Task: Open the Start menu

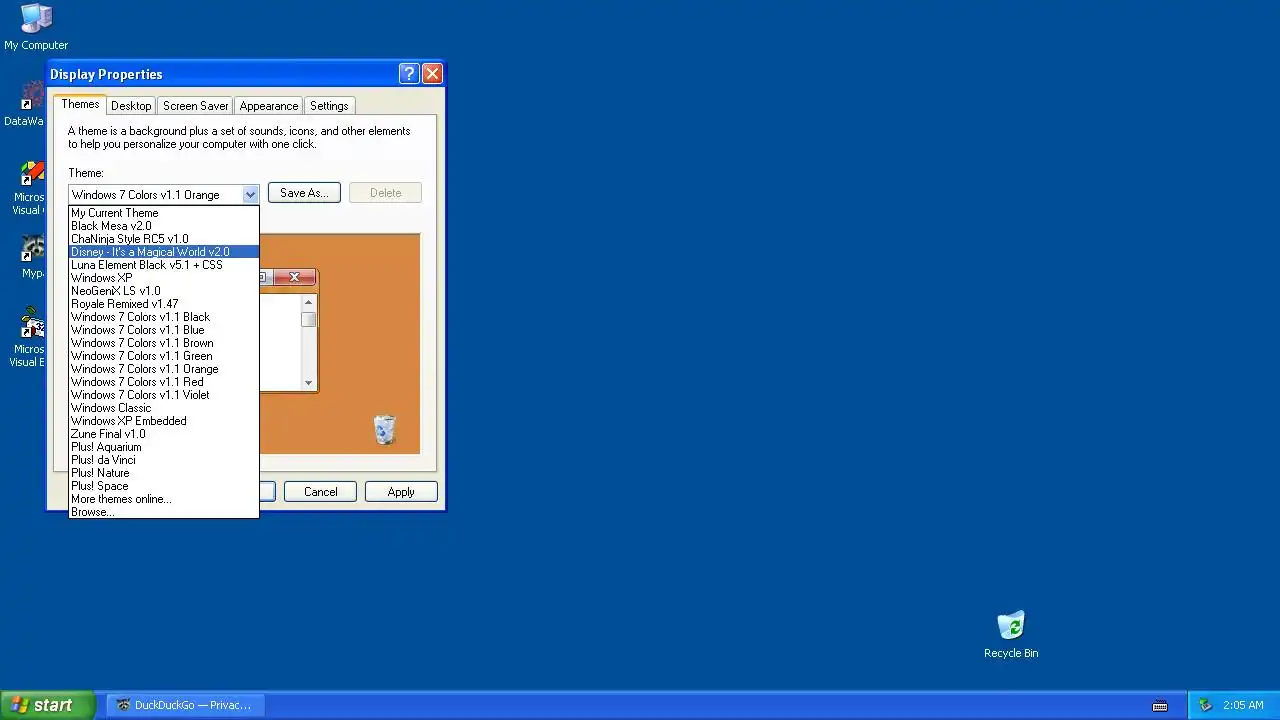Action: (x=47, y=705)
